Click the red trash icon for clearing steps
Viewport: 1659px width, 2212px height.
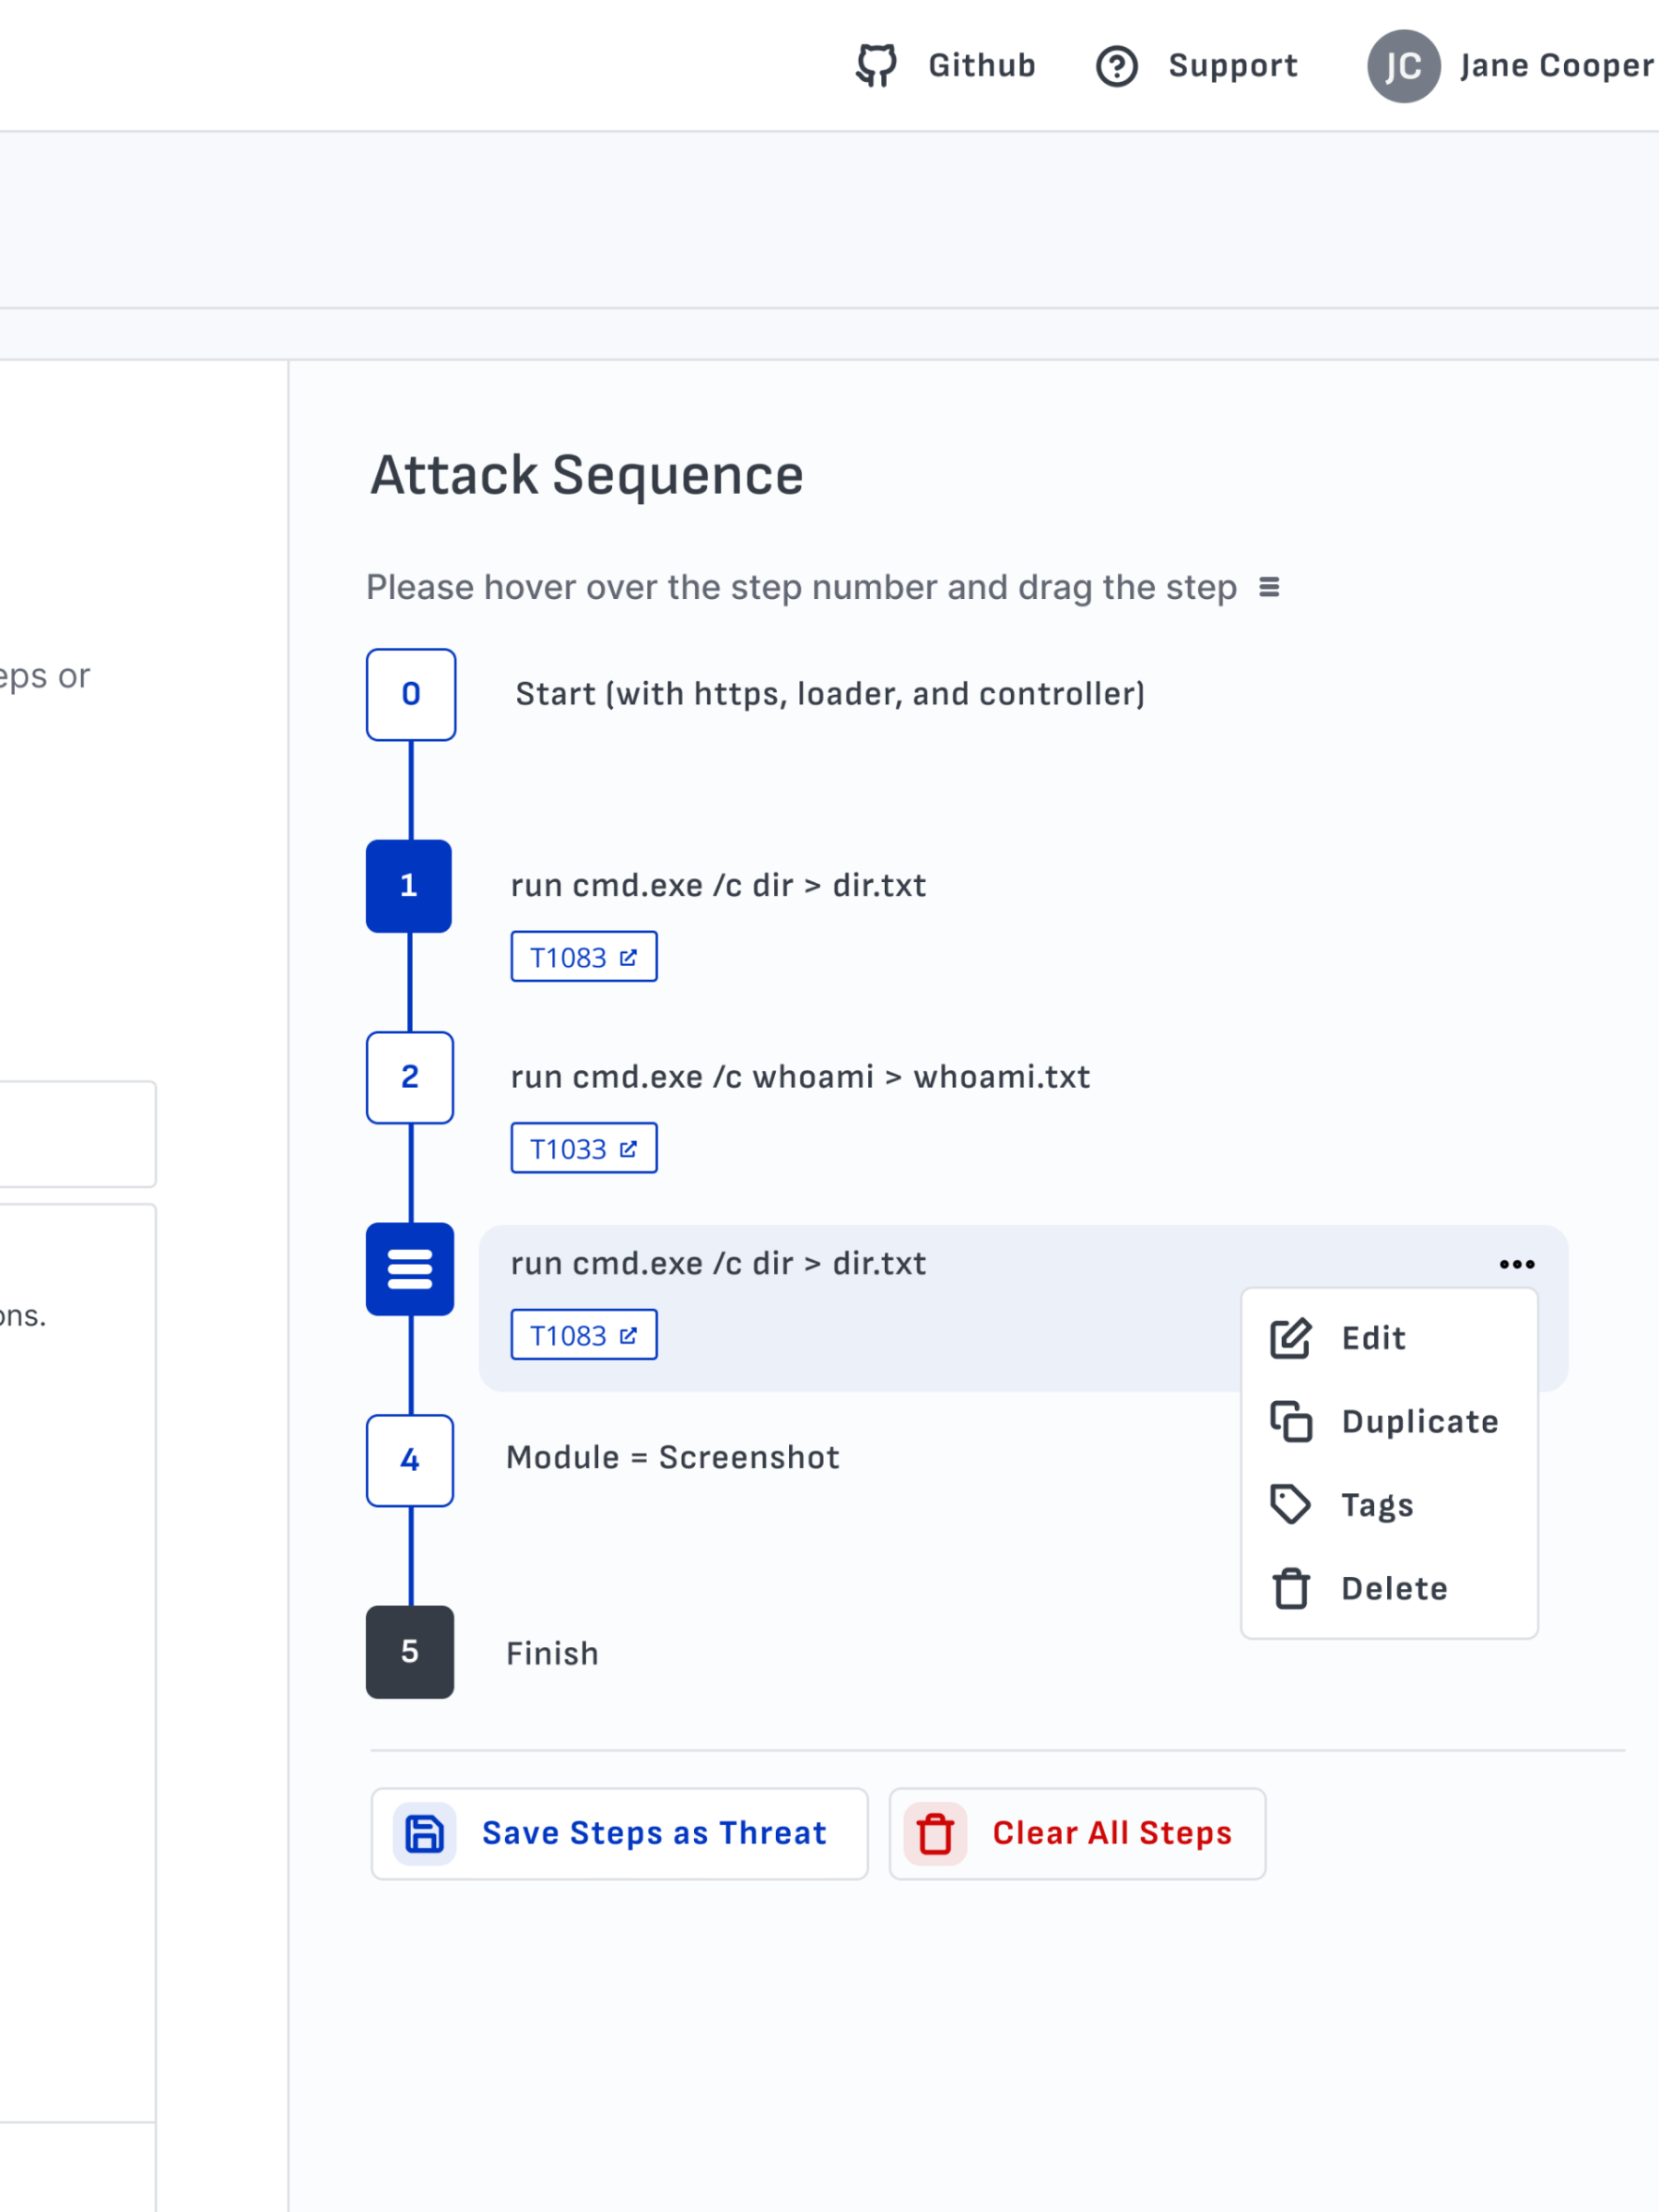pyautogui.click(x=935, y=1833)
